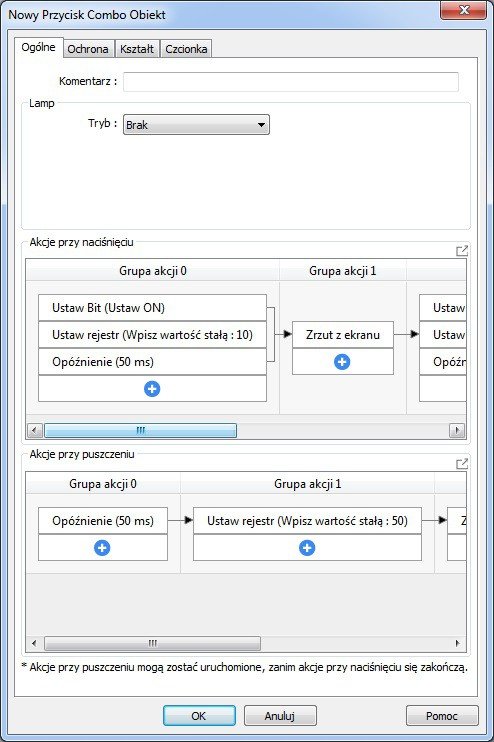Open help with the Pomoc button
This screenshot has width=494, height=742.
click(442, 716)
